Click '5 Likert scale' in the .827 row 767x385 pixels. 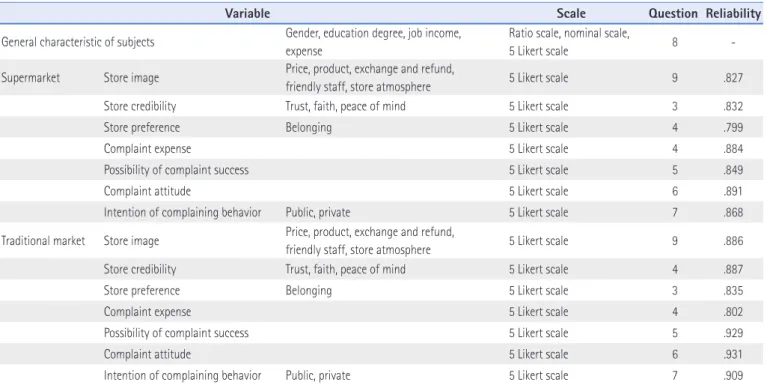click(539, 78)
